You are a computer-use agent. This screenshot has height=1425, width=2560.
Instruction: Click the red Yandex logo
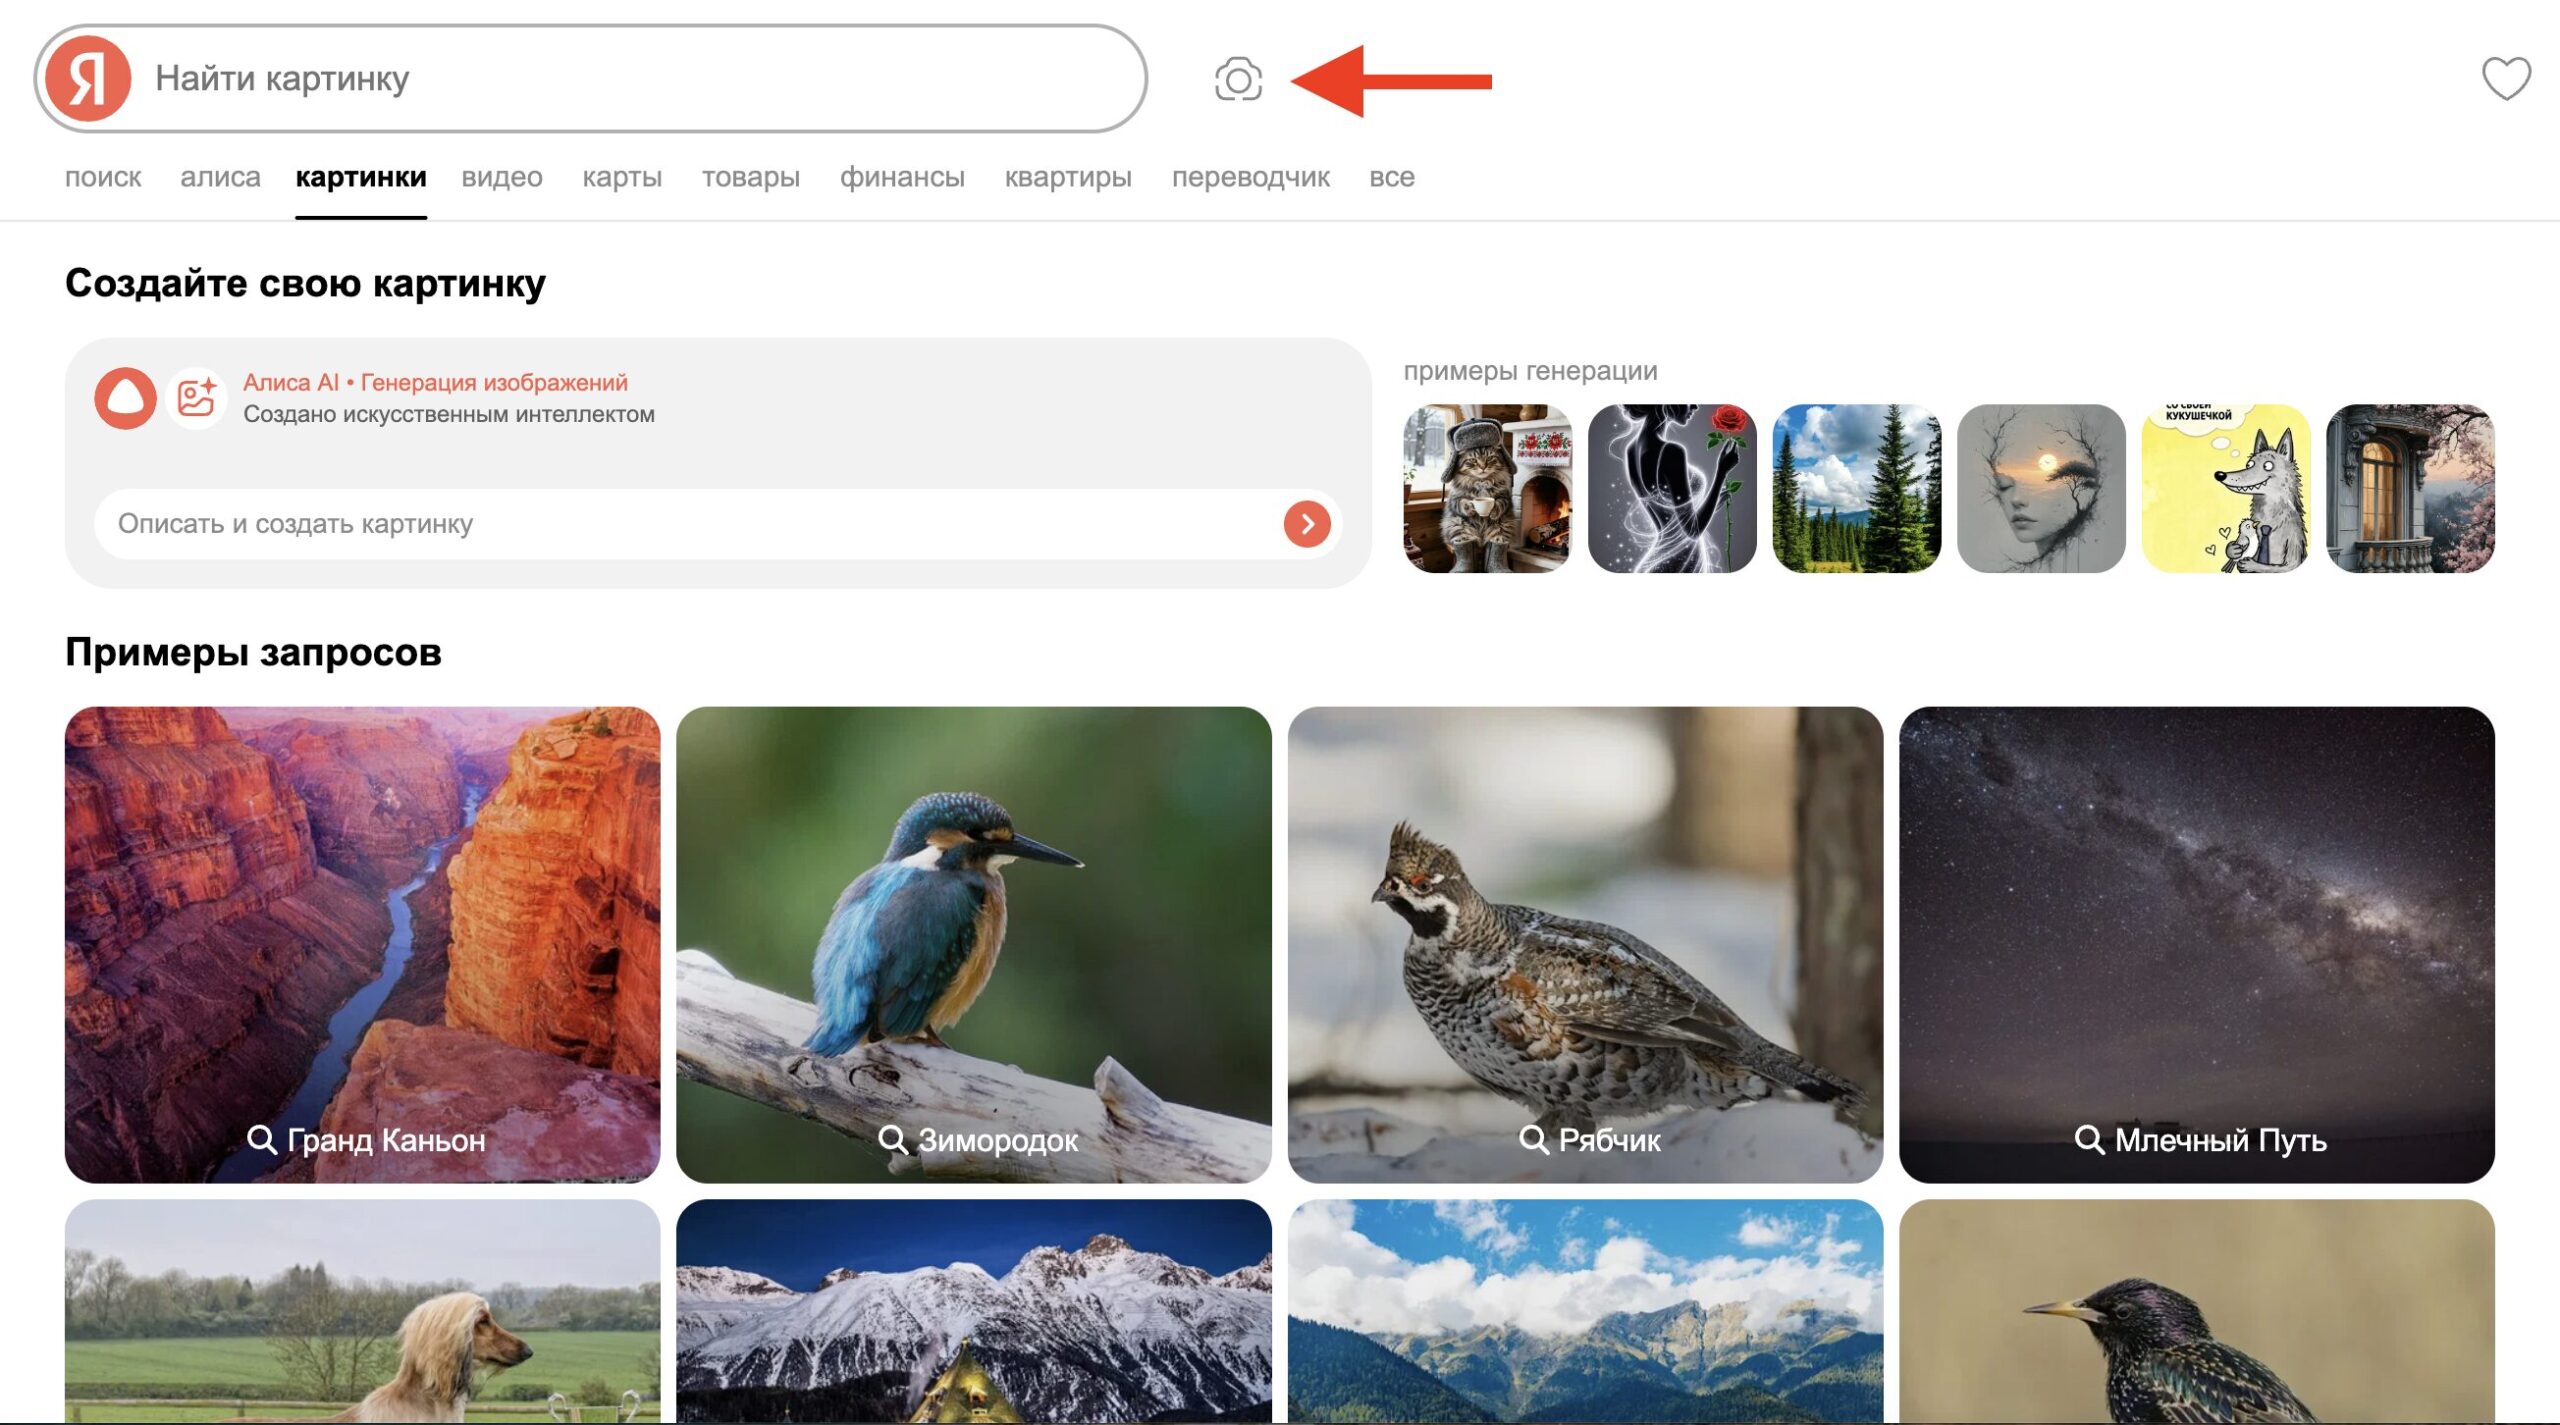pos(88,78)
